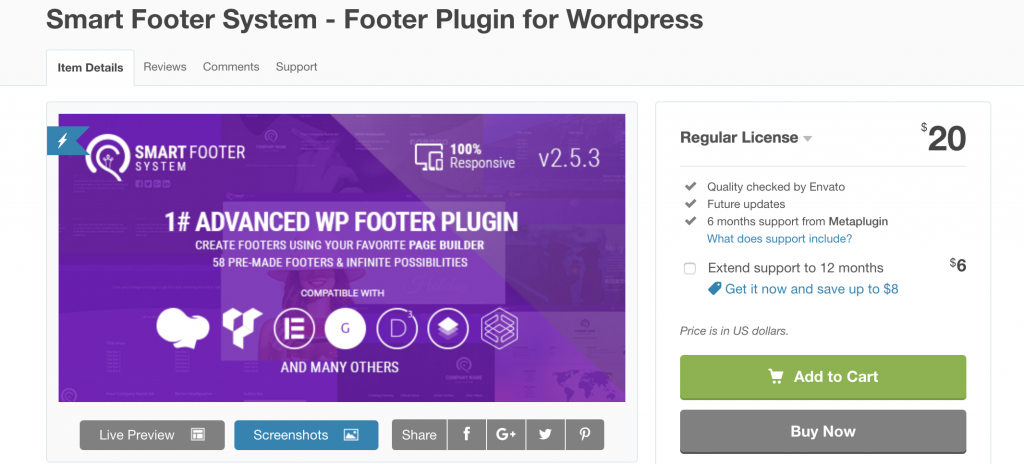Click the plugin preview banner image

(x=342, y=258)
